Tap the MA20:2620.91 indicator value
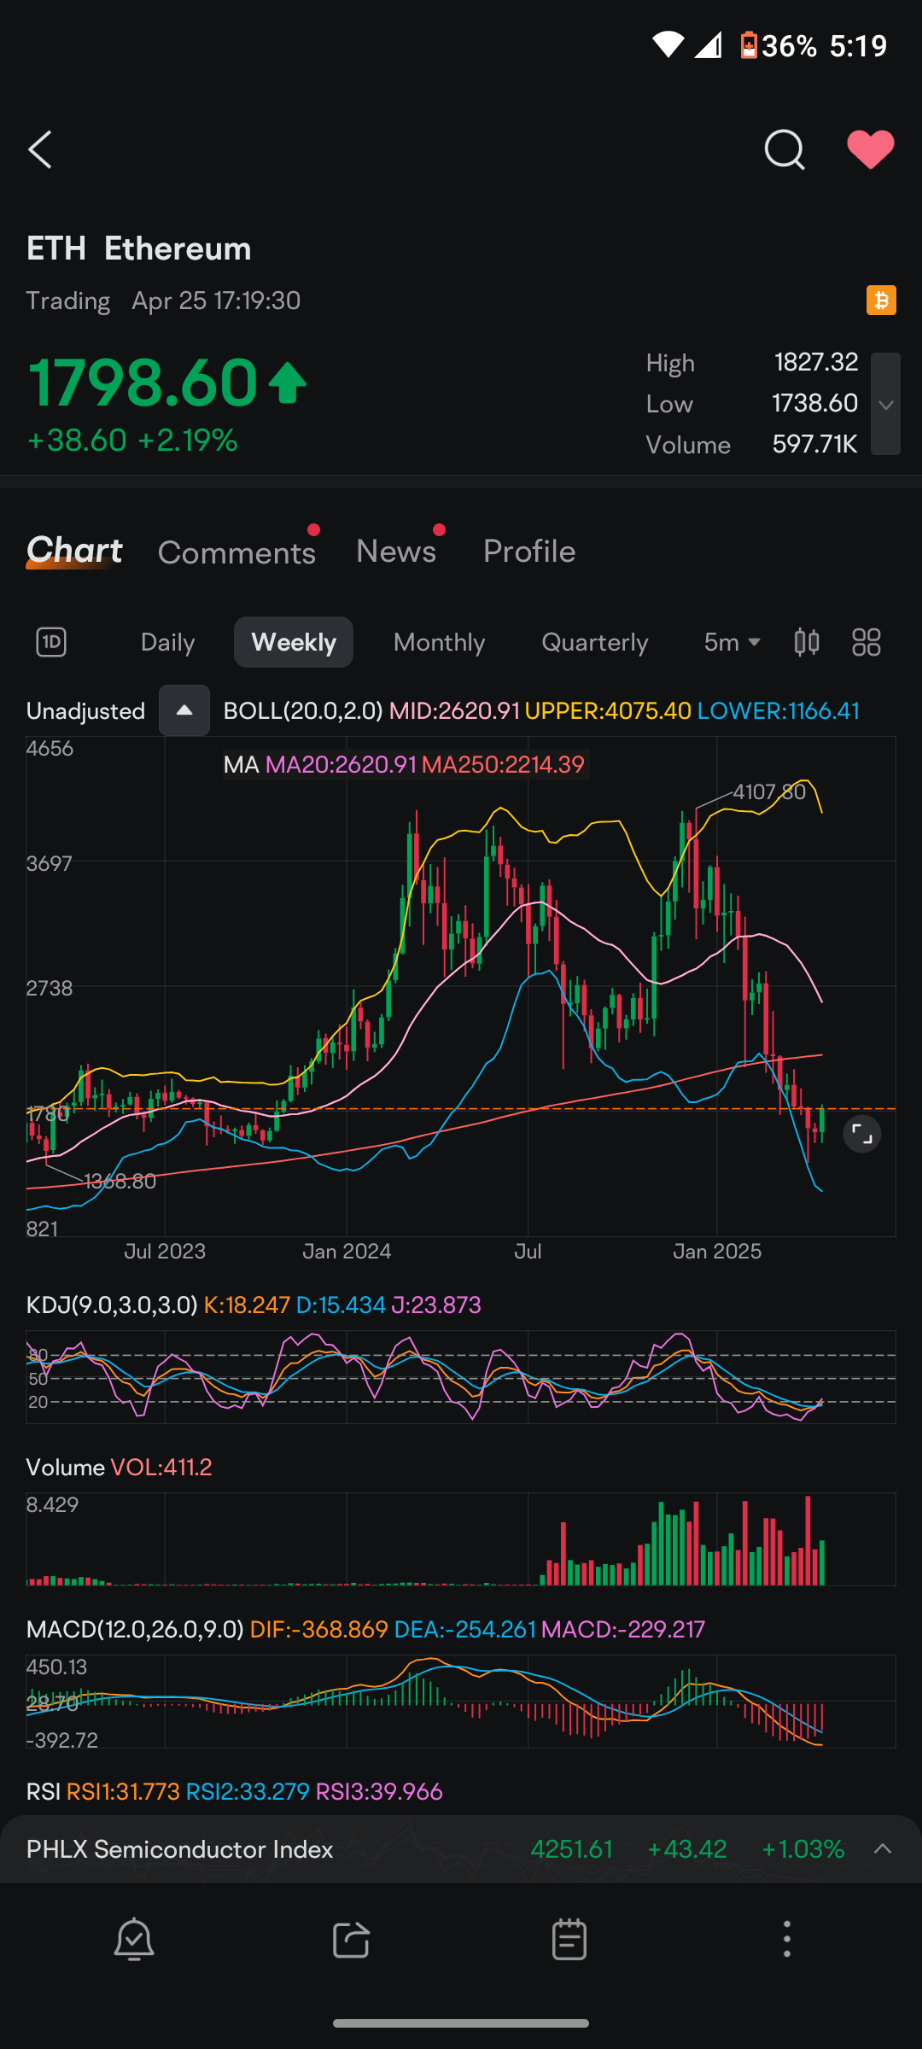Image resolution: width=922 pixels, height=2049 pixels. [340, 765]
